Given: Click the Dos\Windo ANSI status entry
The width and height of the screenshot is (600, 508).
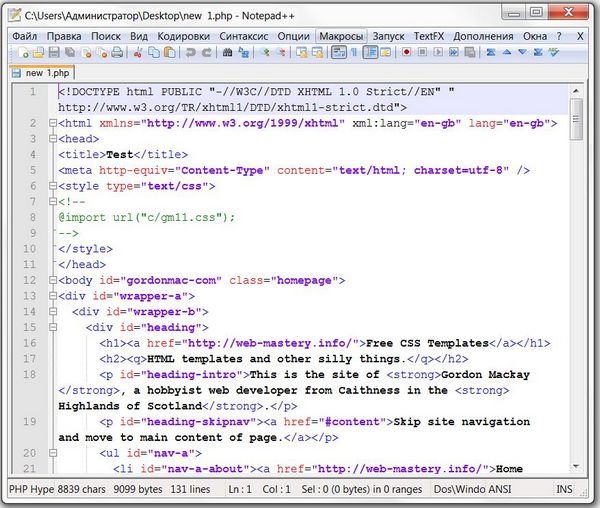Looking at the screenshot, I should (472, 489).
